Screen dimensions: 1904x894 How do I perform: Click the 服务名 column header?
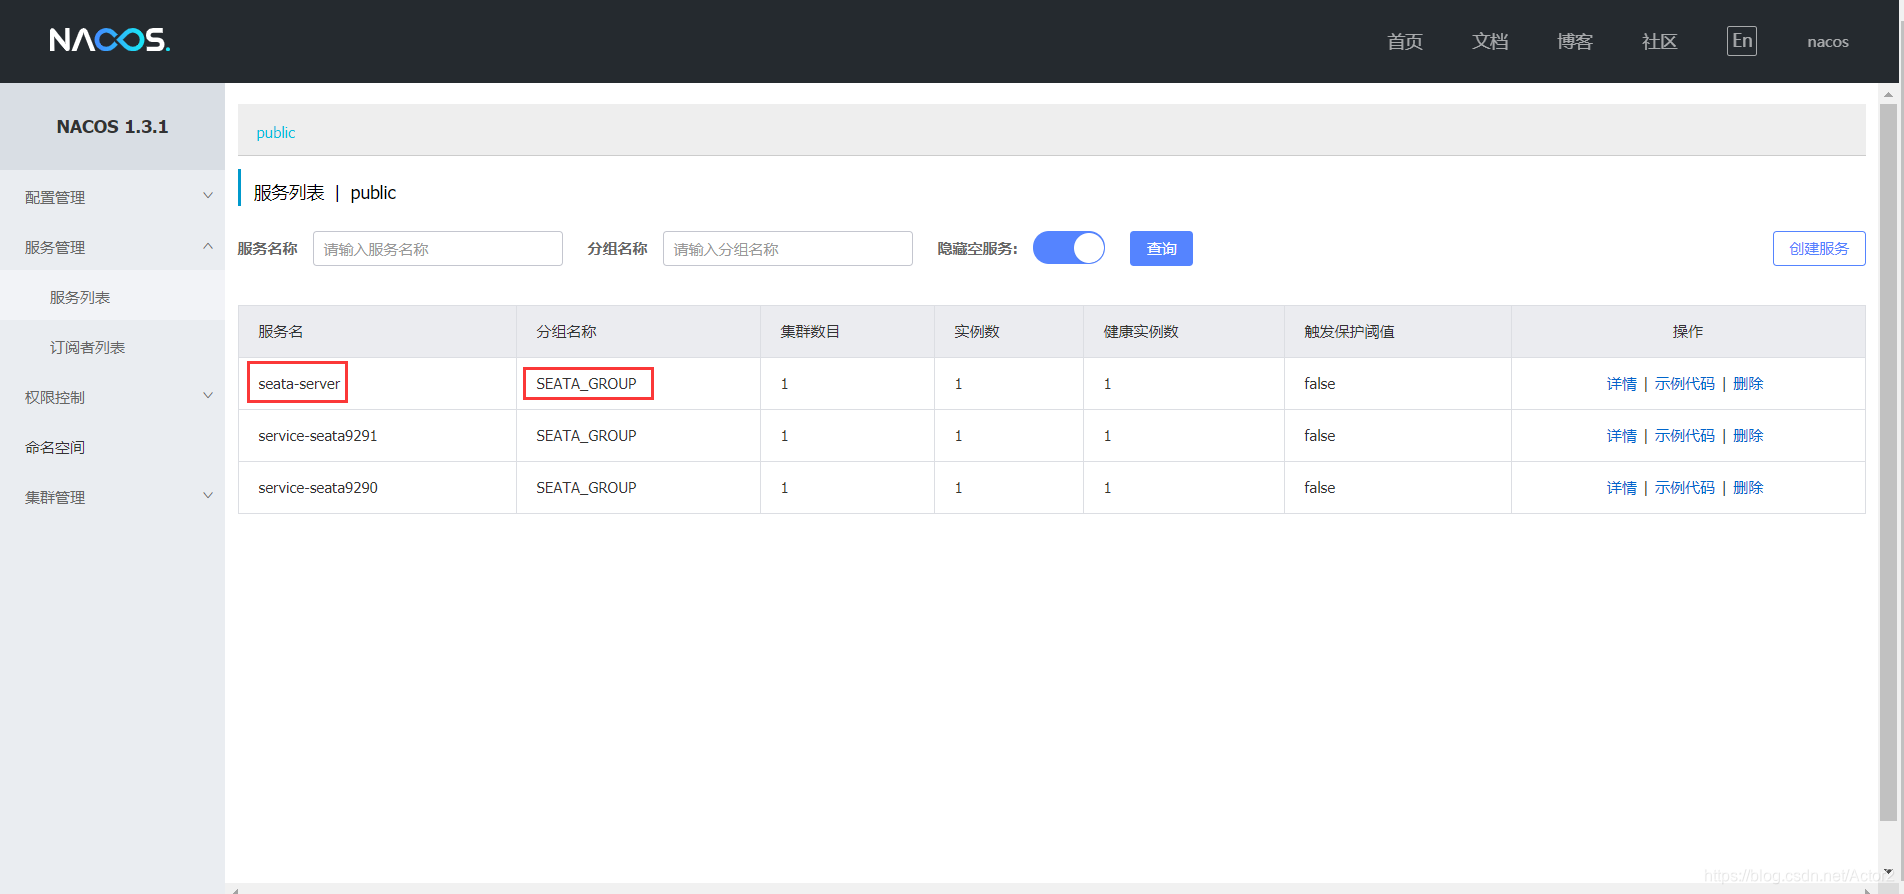[x=377, y=331]
